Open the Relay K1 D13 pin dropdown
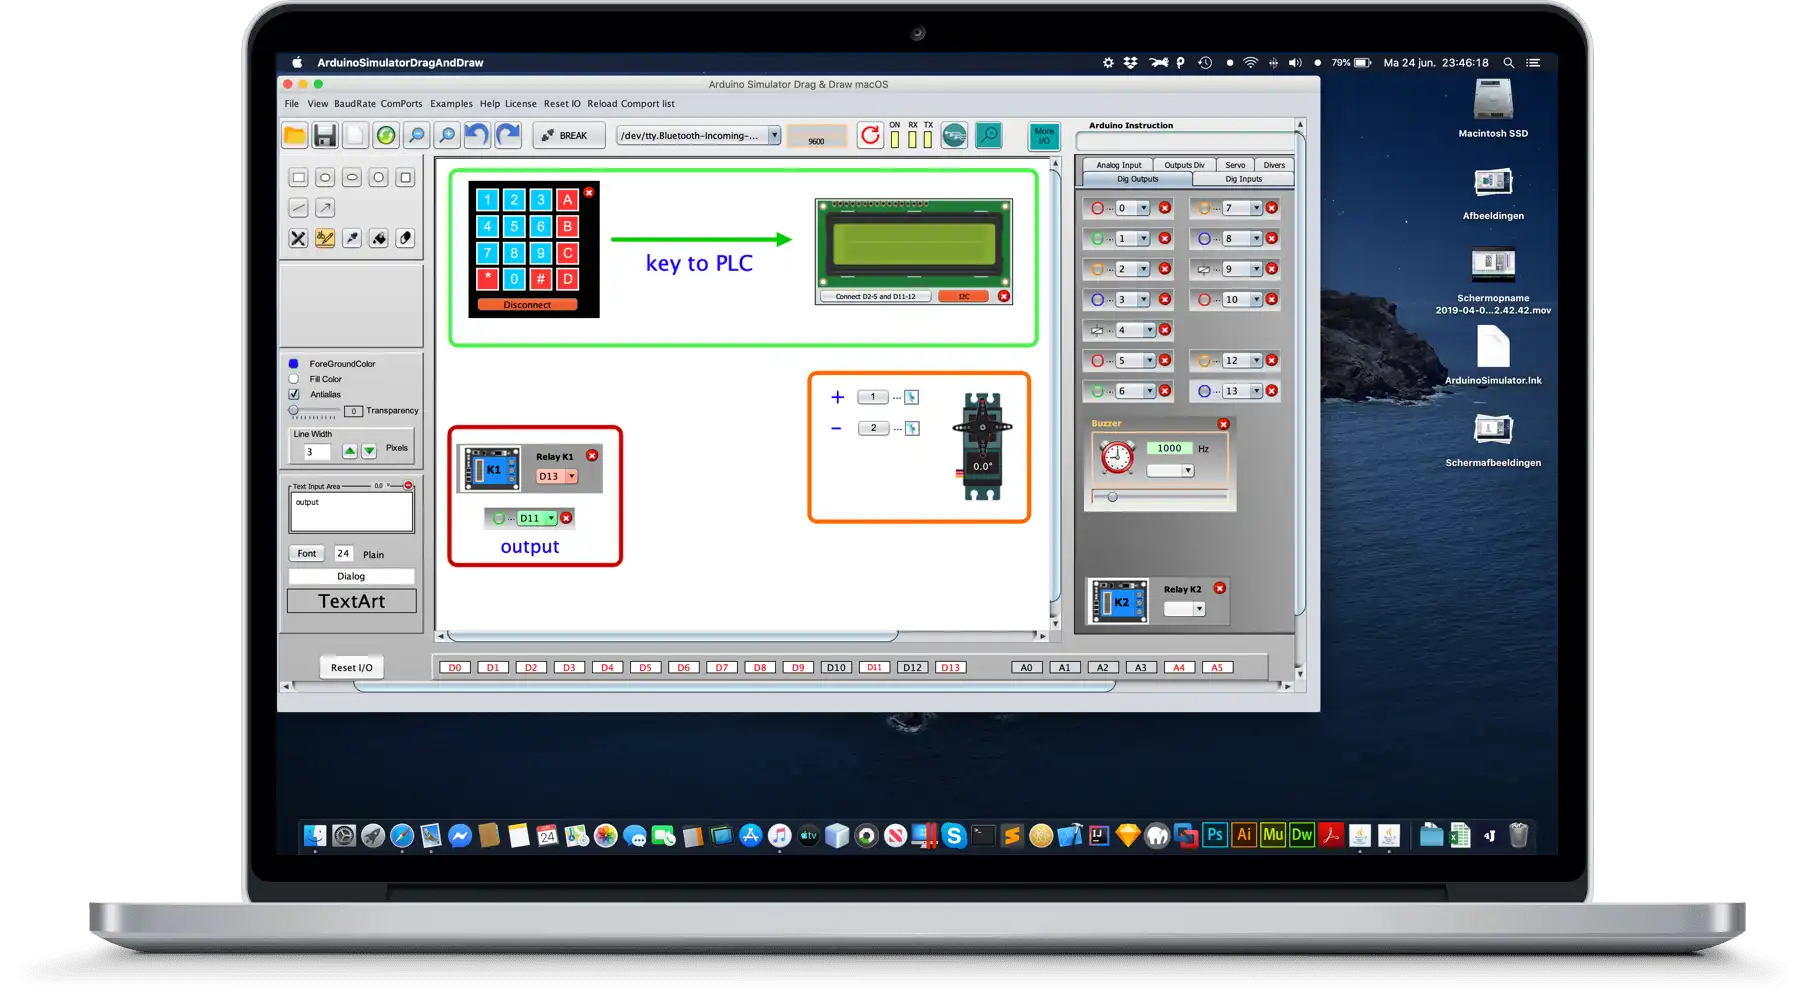Image resolution: width=1807 pixels, height=993 pixels. click(x=557, y=476)
